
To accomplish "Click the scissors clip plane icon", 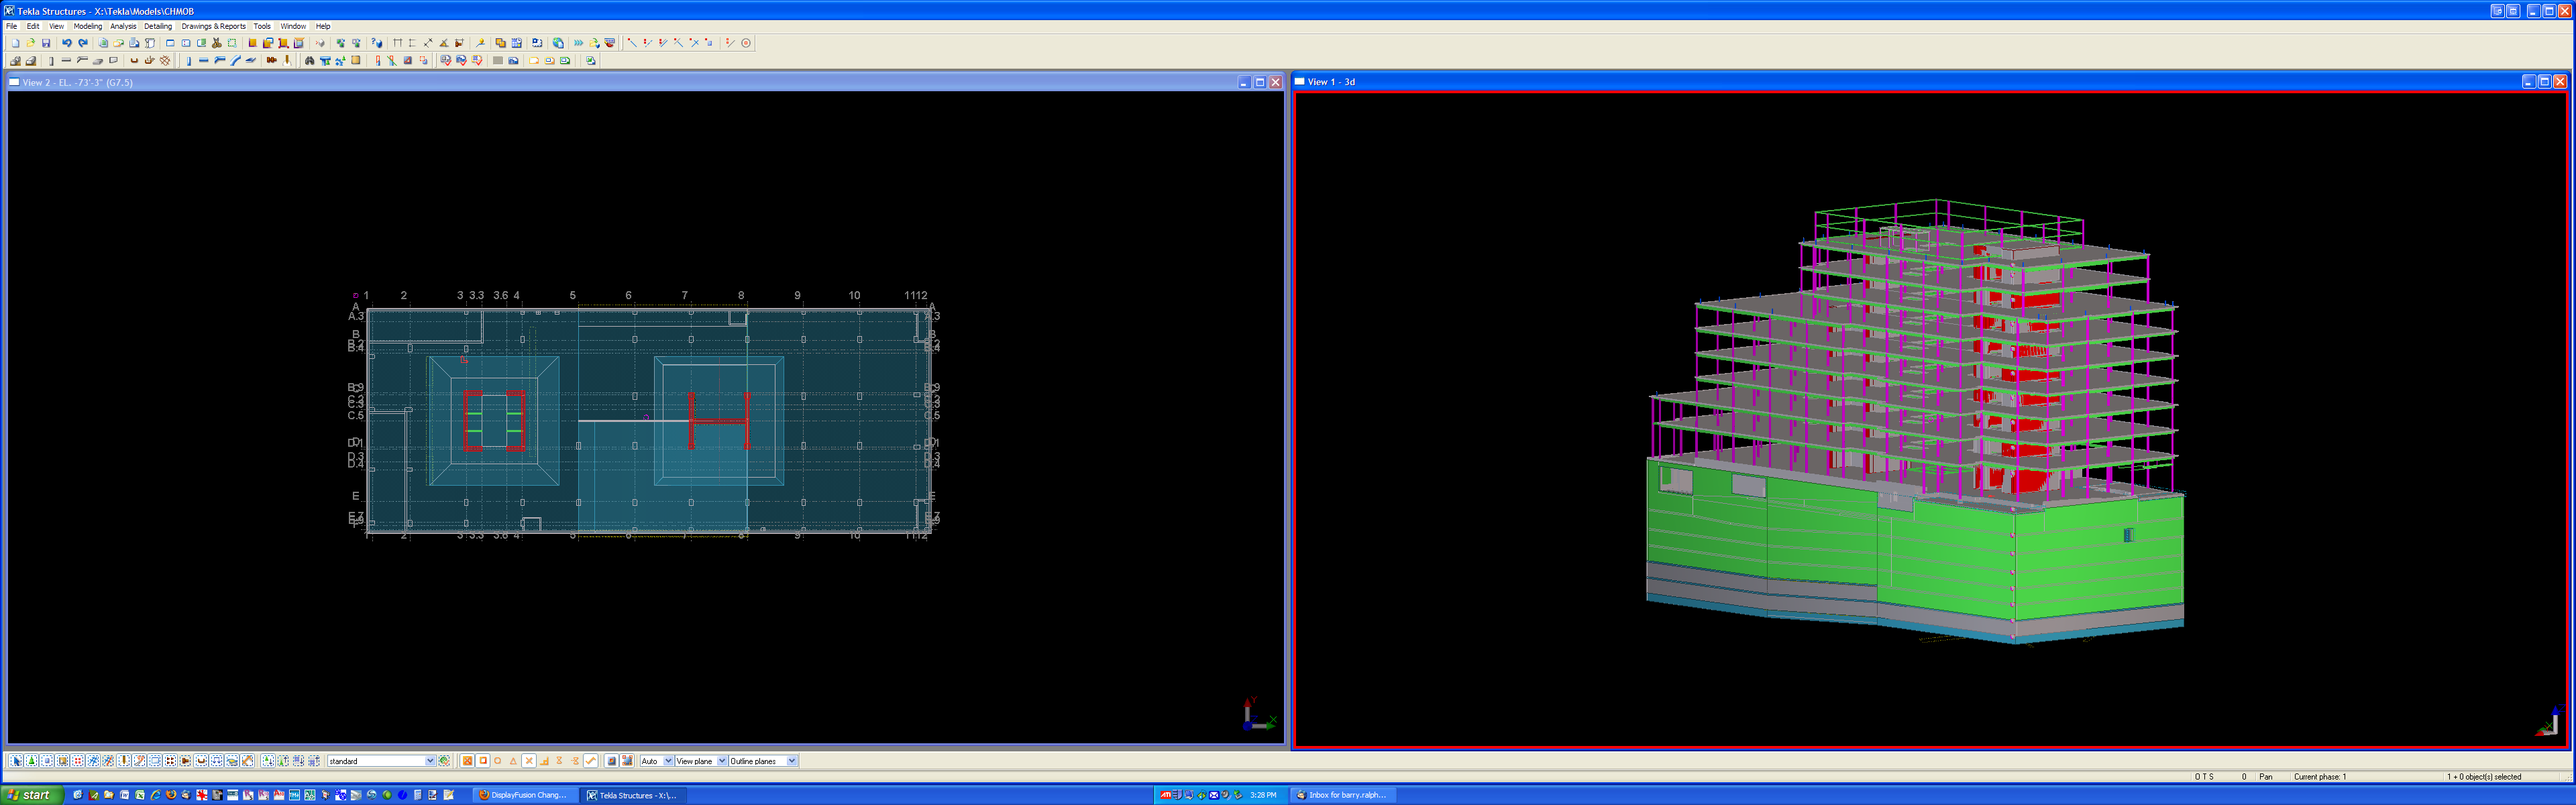I will pyautogui.click(x=216, y=43).
